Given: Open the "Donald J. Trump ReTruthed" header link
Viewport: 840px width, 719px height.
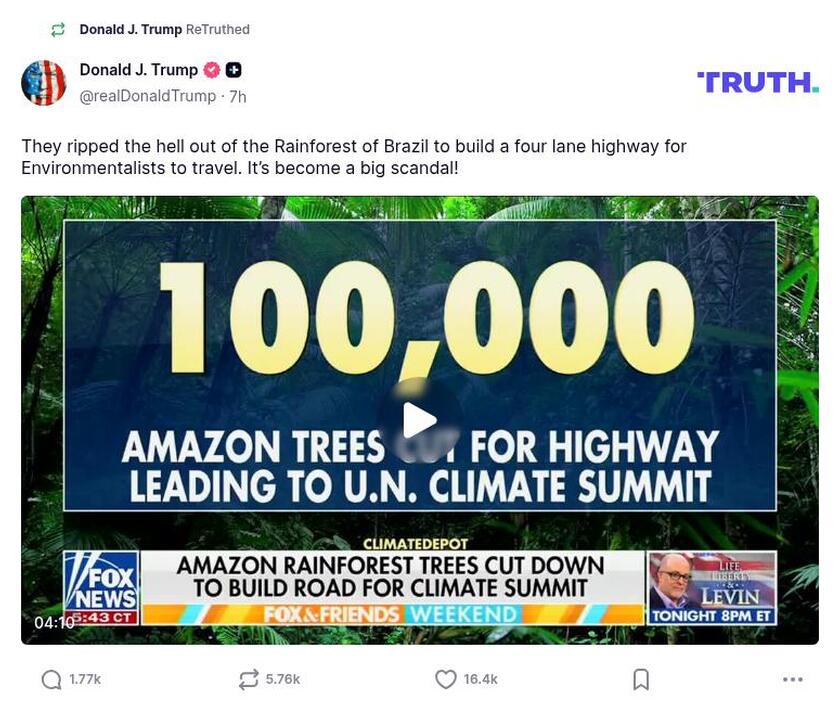Looking at the screenshot, I should click(x=164, y=30).
